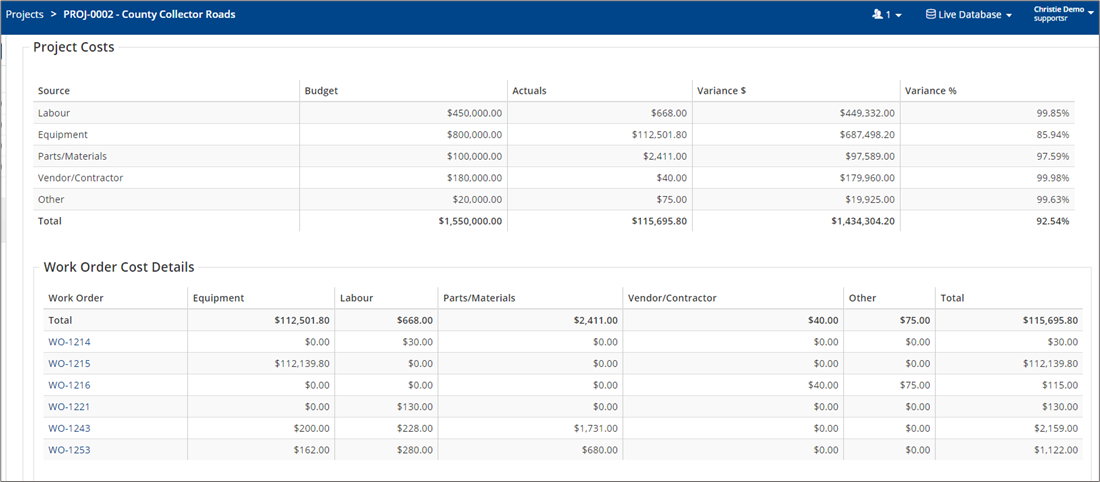
Task: Click the Parts/Materials actuals value $2,411.00 in Project Costs
Action: (665, 156)
